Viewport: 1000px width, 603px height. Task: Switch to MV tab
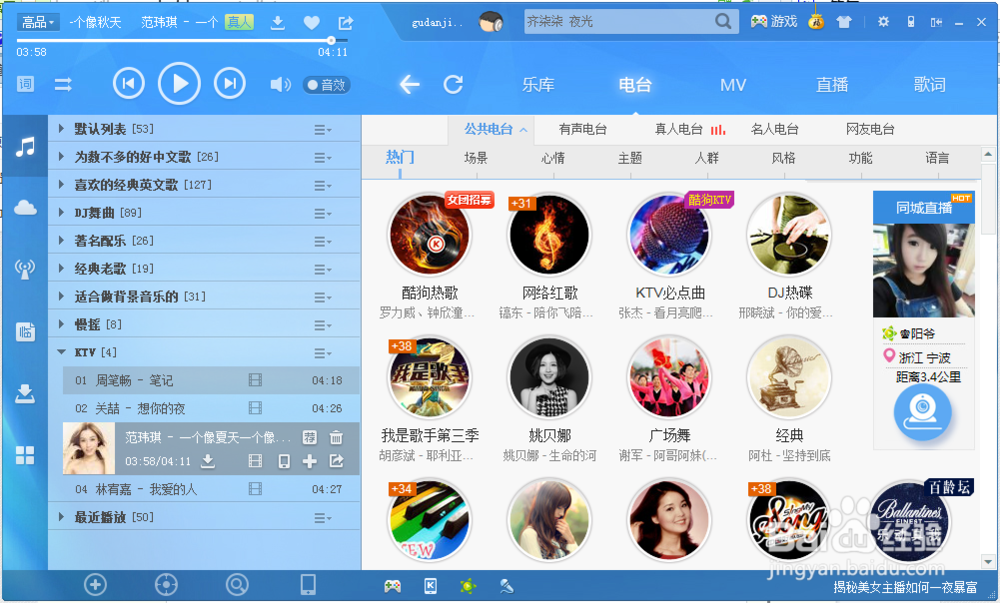point(733,85)
